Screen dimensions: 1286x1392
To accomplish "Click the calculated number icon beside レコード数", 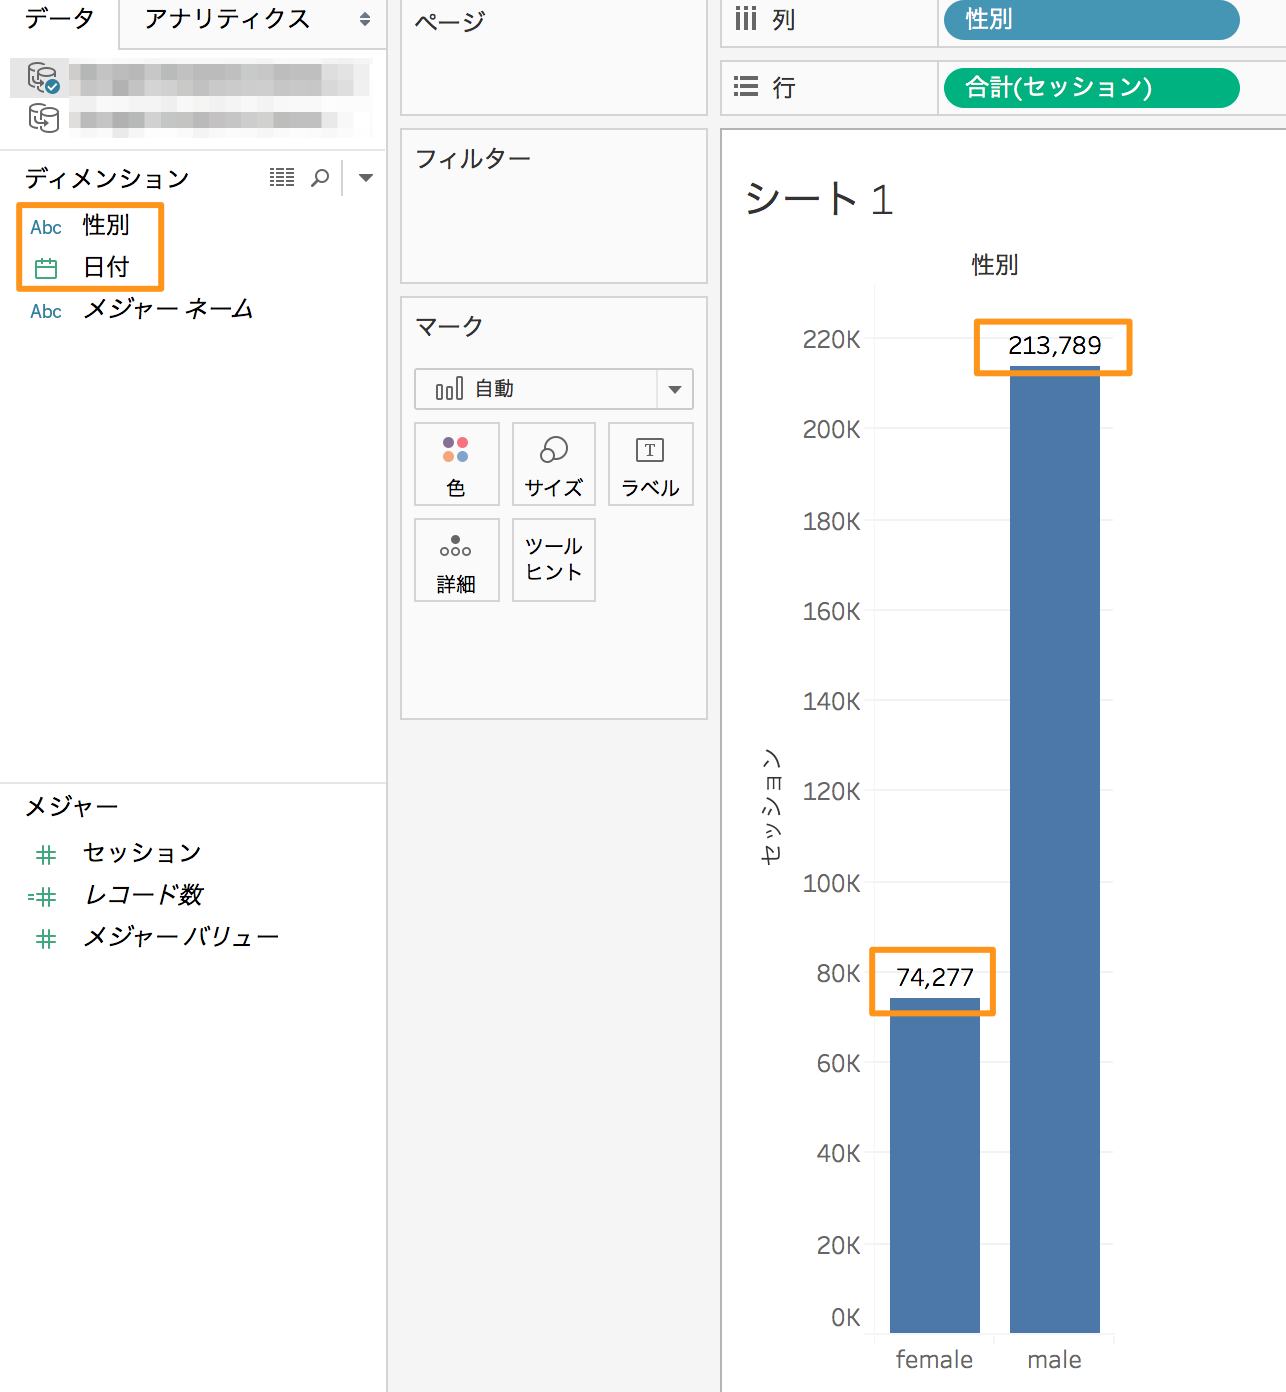I will tap(42, 897).
